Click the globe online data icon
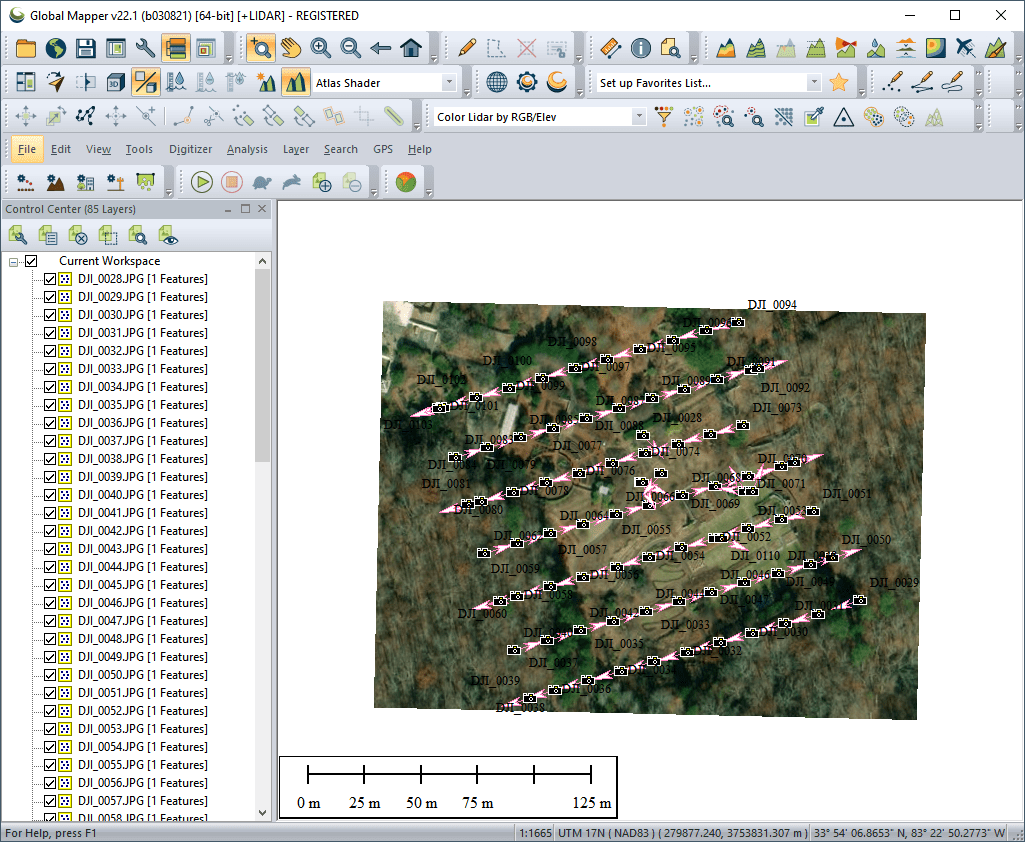Screen dimensions: 1025x842 pyautogui.click(x=56, y=48)
